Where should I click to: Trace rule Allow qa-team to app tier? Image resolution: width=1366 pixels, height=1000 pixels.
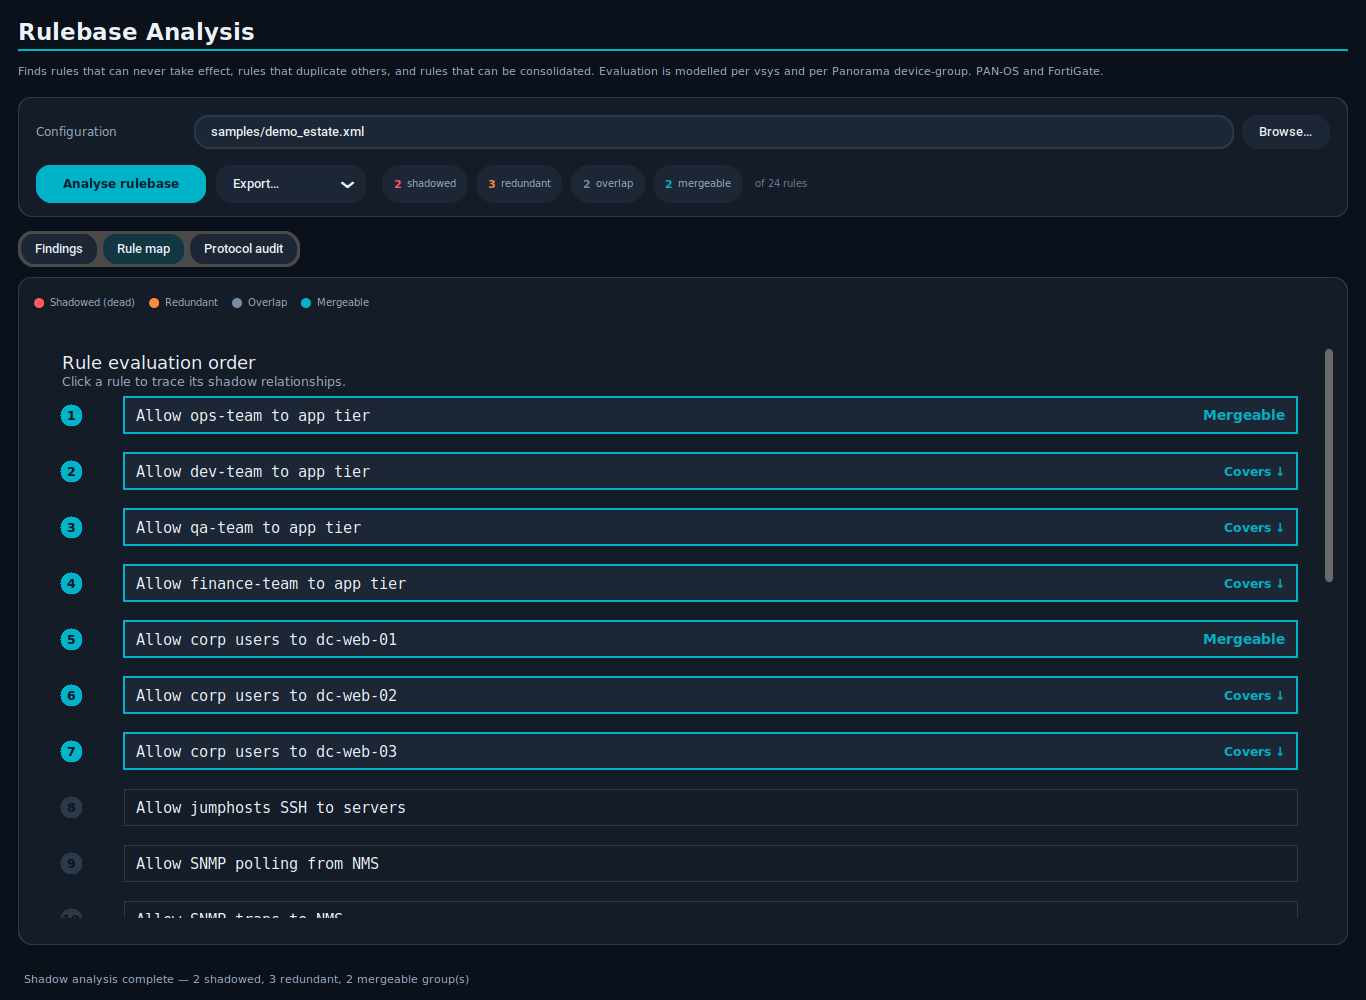tap(710, 527)
